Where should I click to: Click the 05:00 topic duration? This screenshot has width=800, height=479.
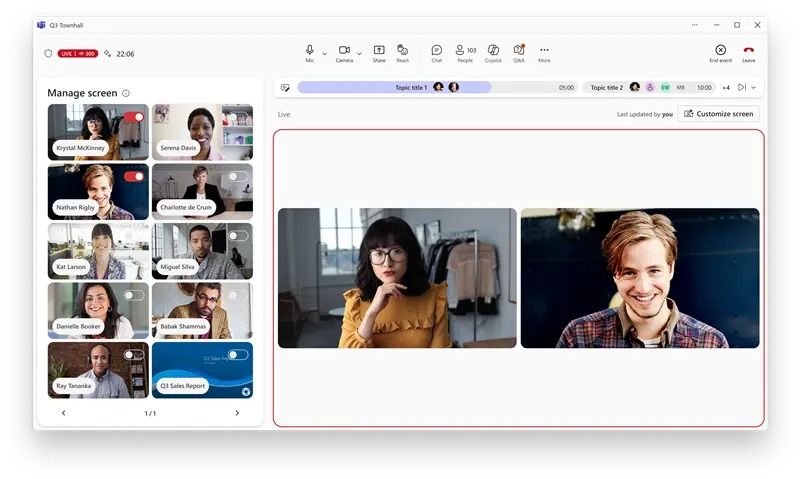click(566, 88)
